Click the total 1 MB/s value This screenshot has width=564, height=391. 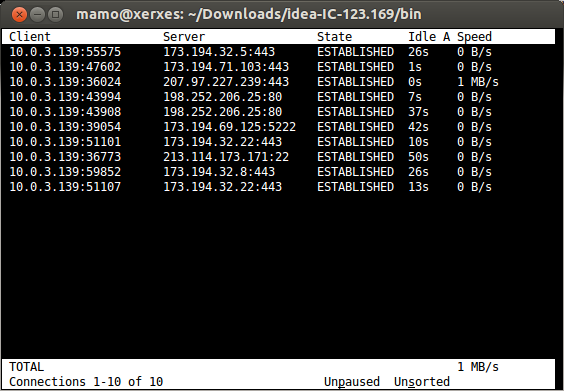[478, 367]
